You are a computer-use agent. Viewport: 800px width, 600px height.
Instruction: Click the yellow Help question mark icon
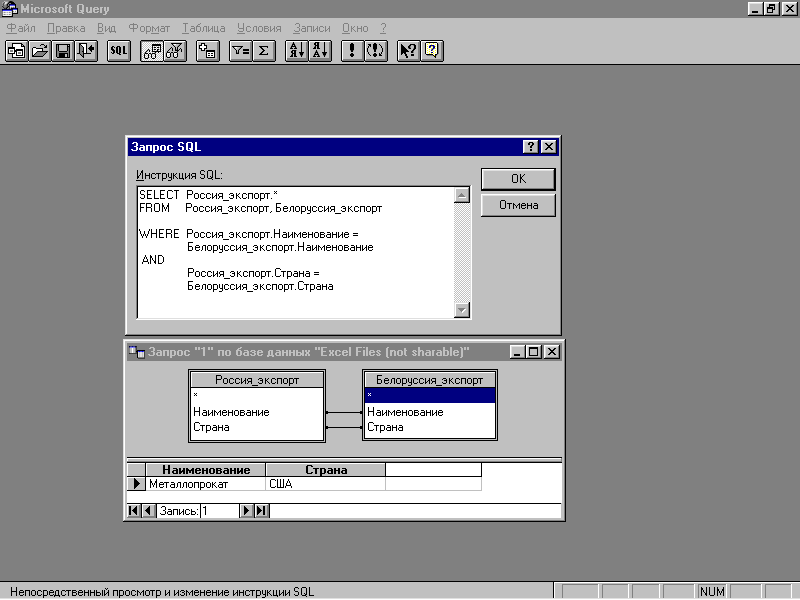432,51
